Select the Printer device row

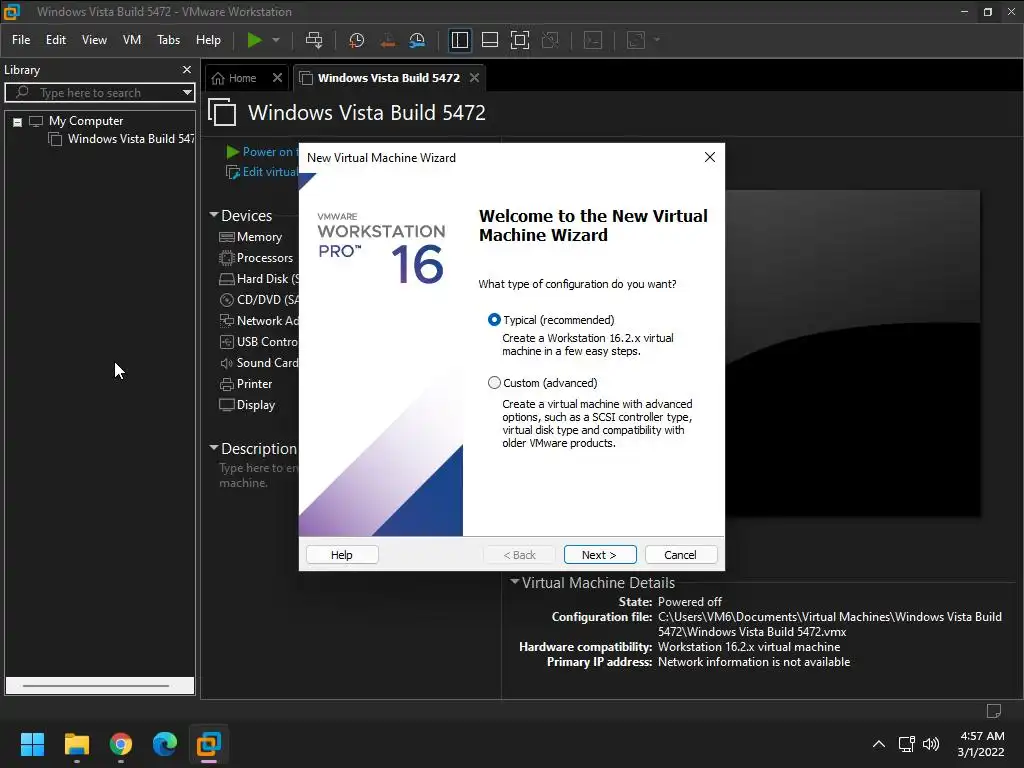coord(246,384)
